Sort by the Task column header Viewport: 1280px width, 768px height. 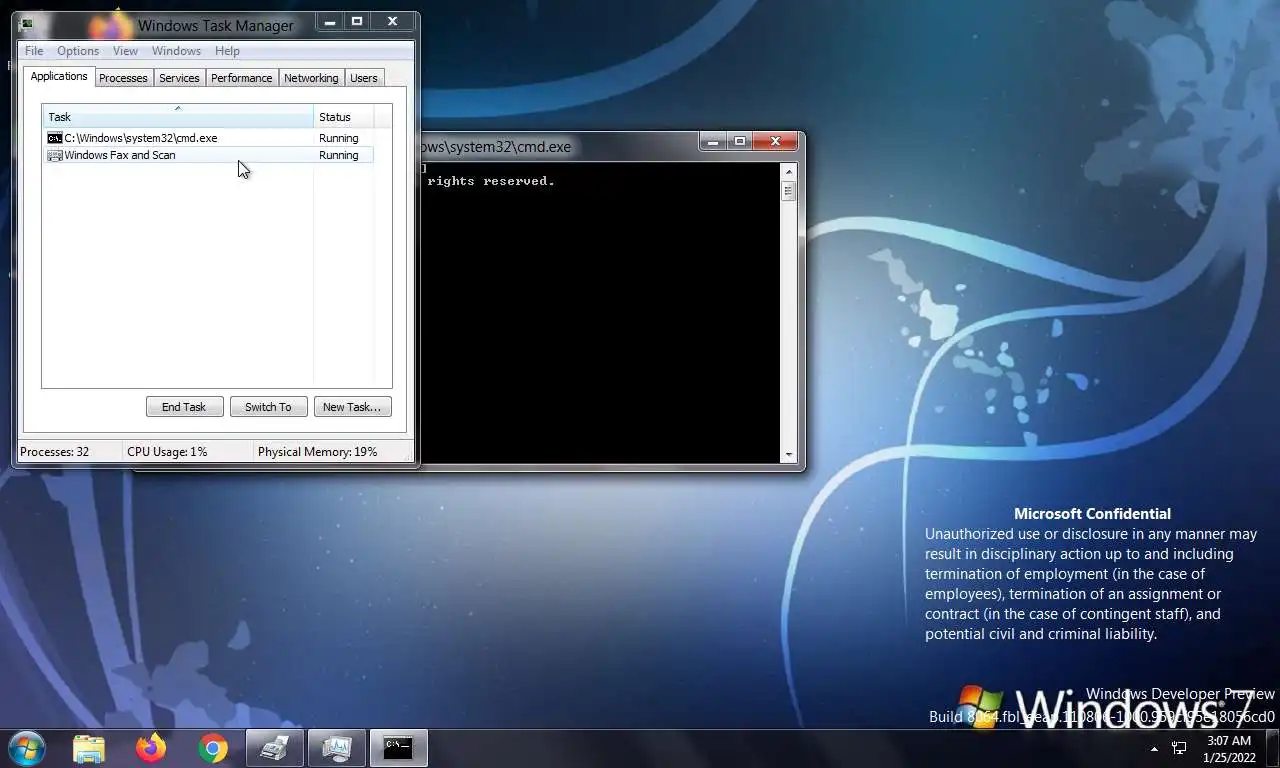(x=178, y=117)
